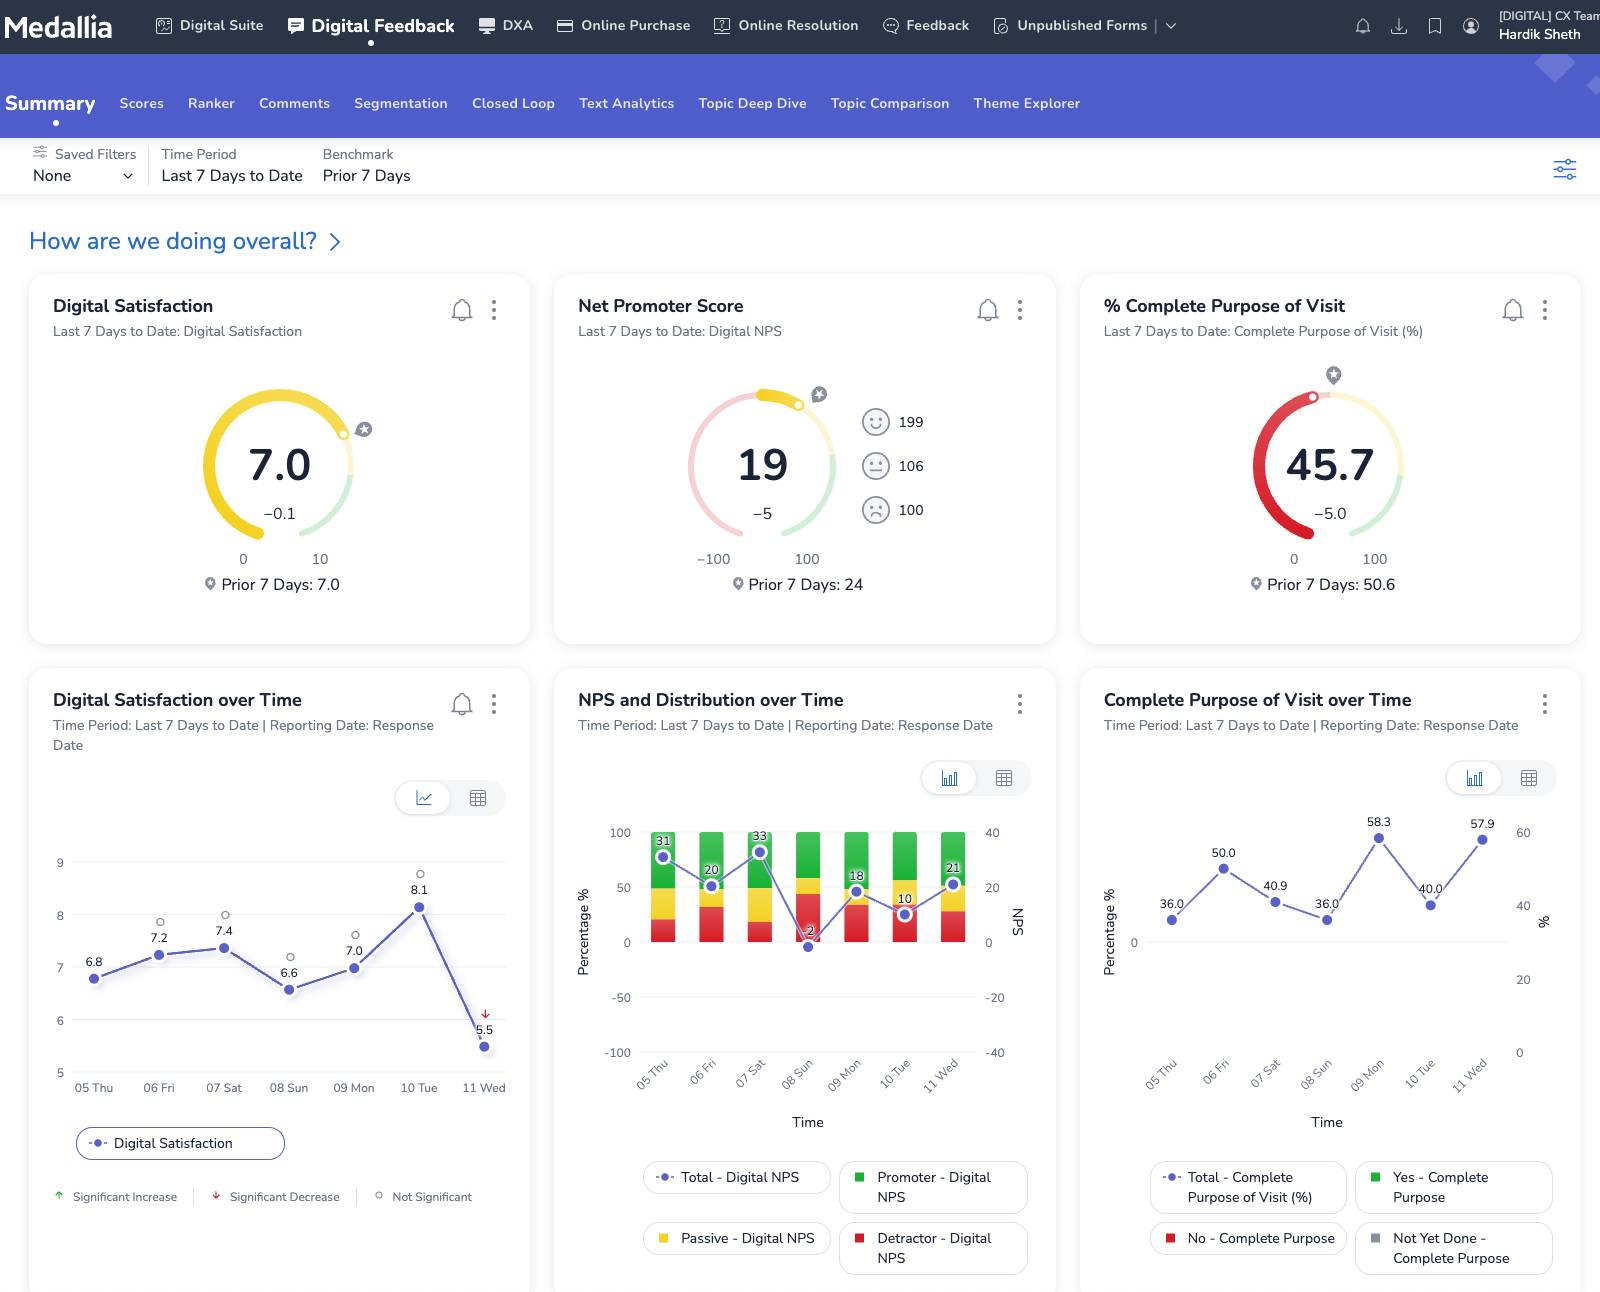Open kebab menu on NPS and Distribution chart
The height and width of the screenshot is (1292, 1600).
pos(1020,704)
